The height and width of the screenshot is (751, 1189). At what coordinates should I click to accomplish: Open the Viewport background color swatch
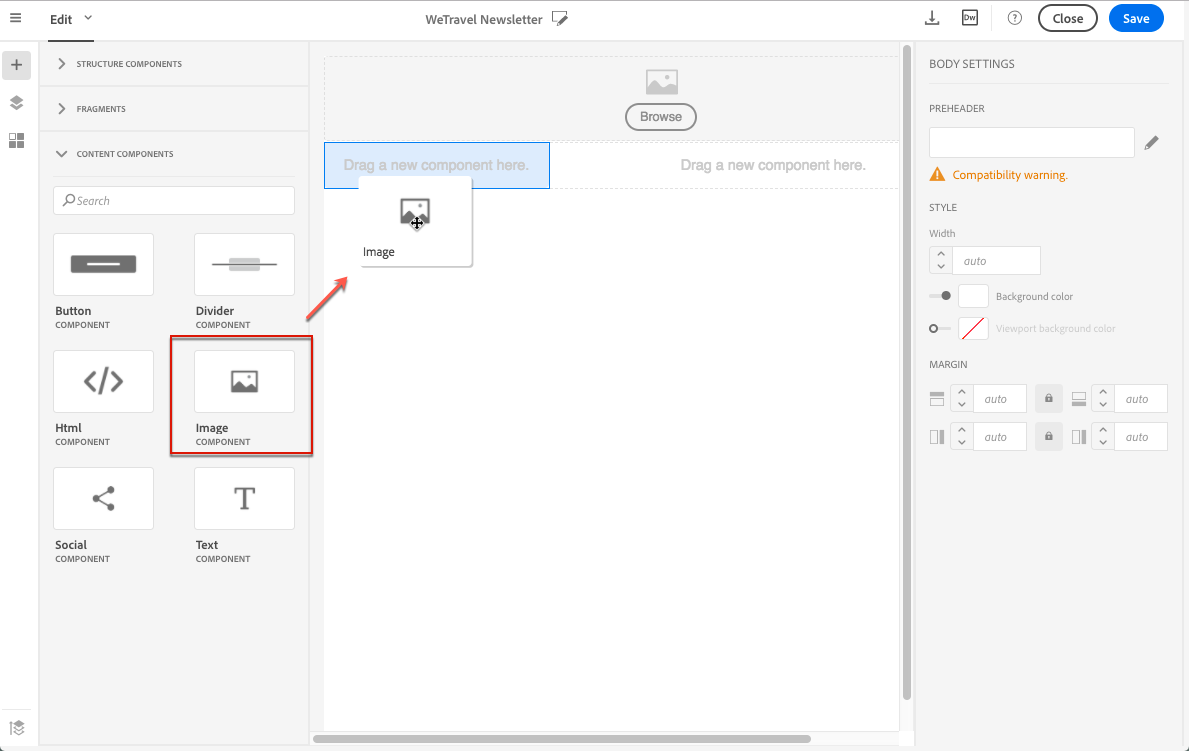pos(973,328)
